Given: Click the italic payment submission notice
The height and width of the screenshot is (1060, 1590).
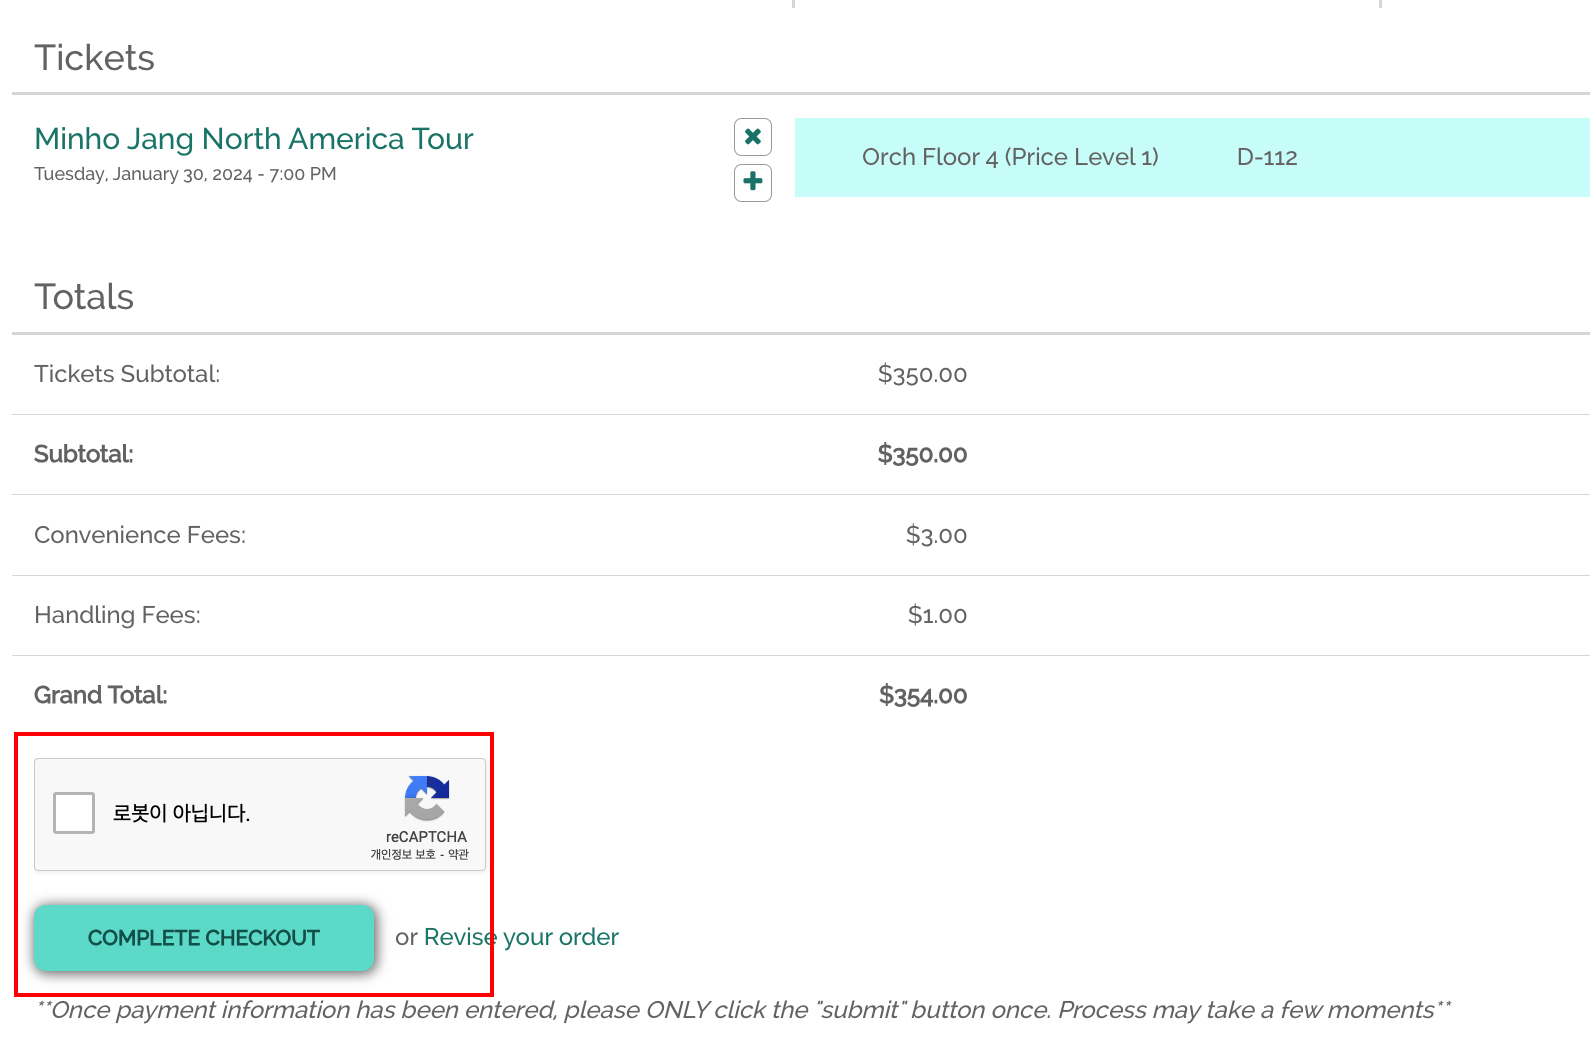Looking at the screenshot, I should pos(743,1010).
